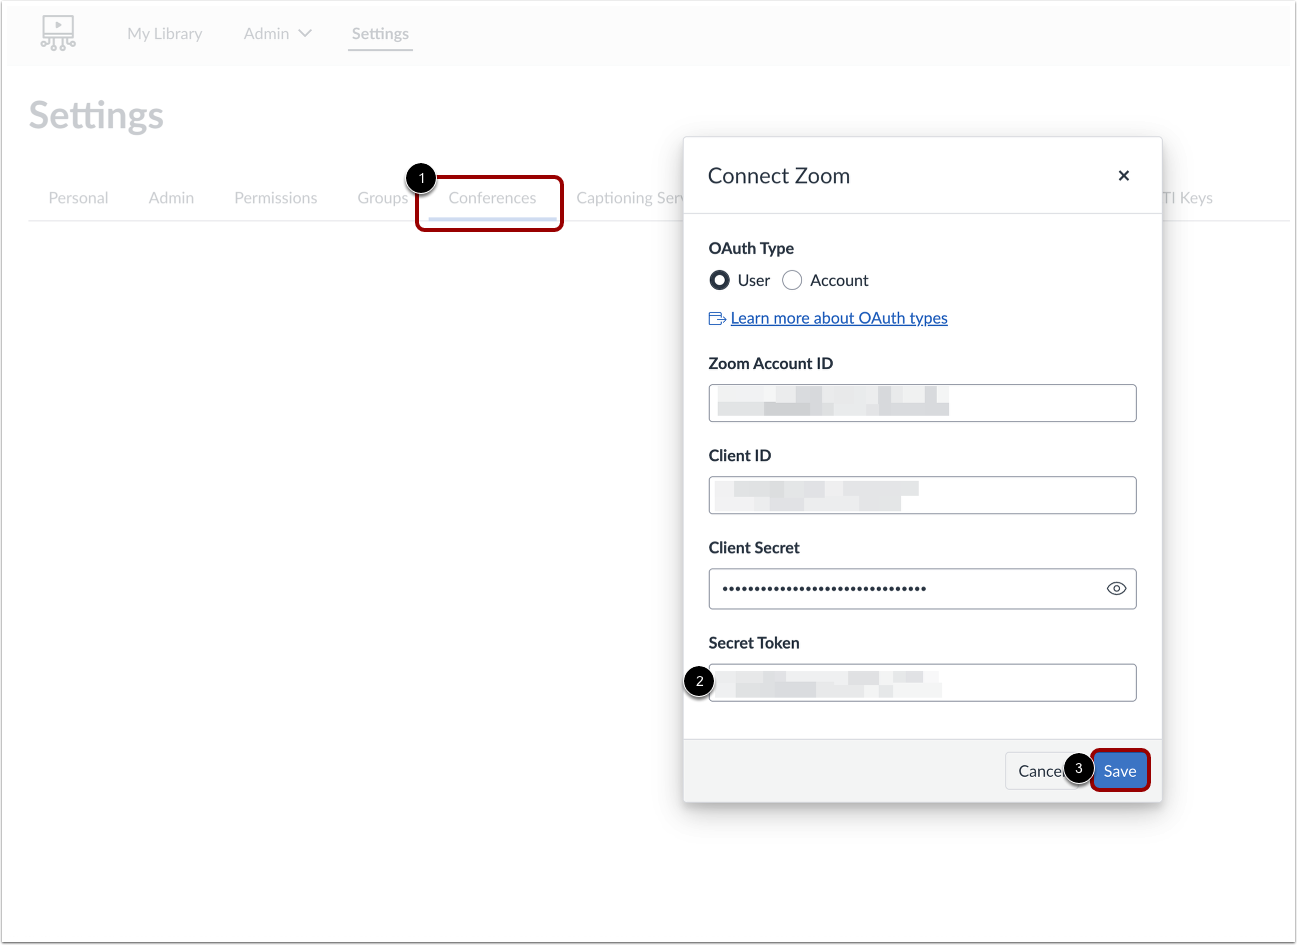Save the Zoom connection settings
The height and width of the screenshot is (945, 1297).
coord(1120,770)
